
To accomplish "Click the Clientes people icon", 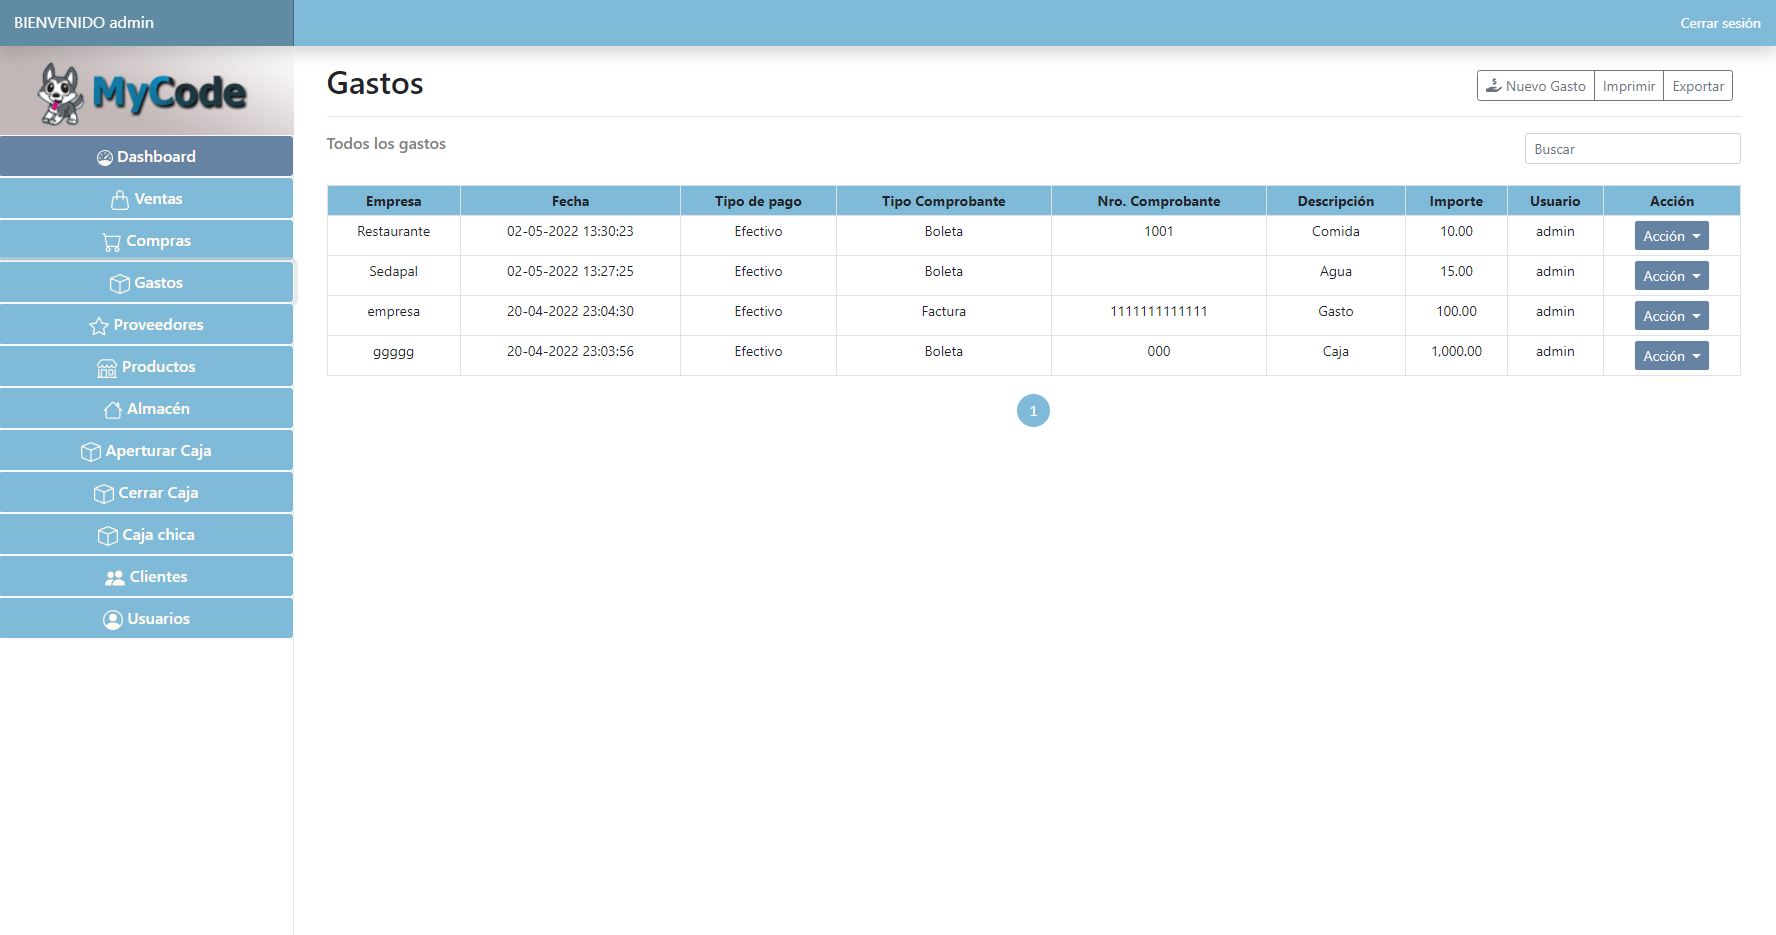I will click(115, 578).
